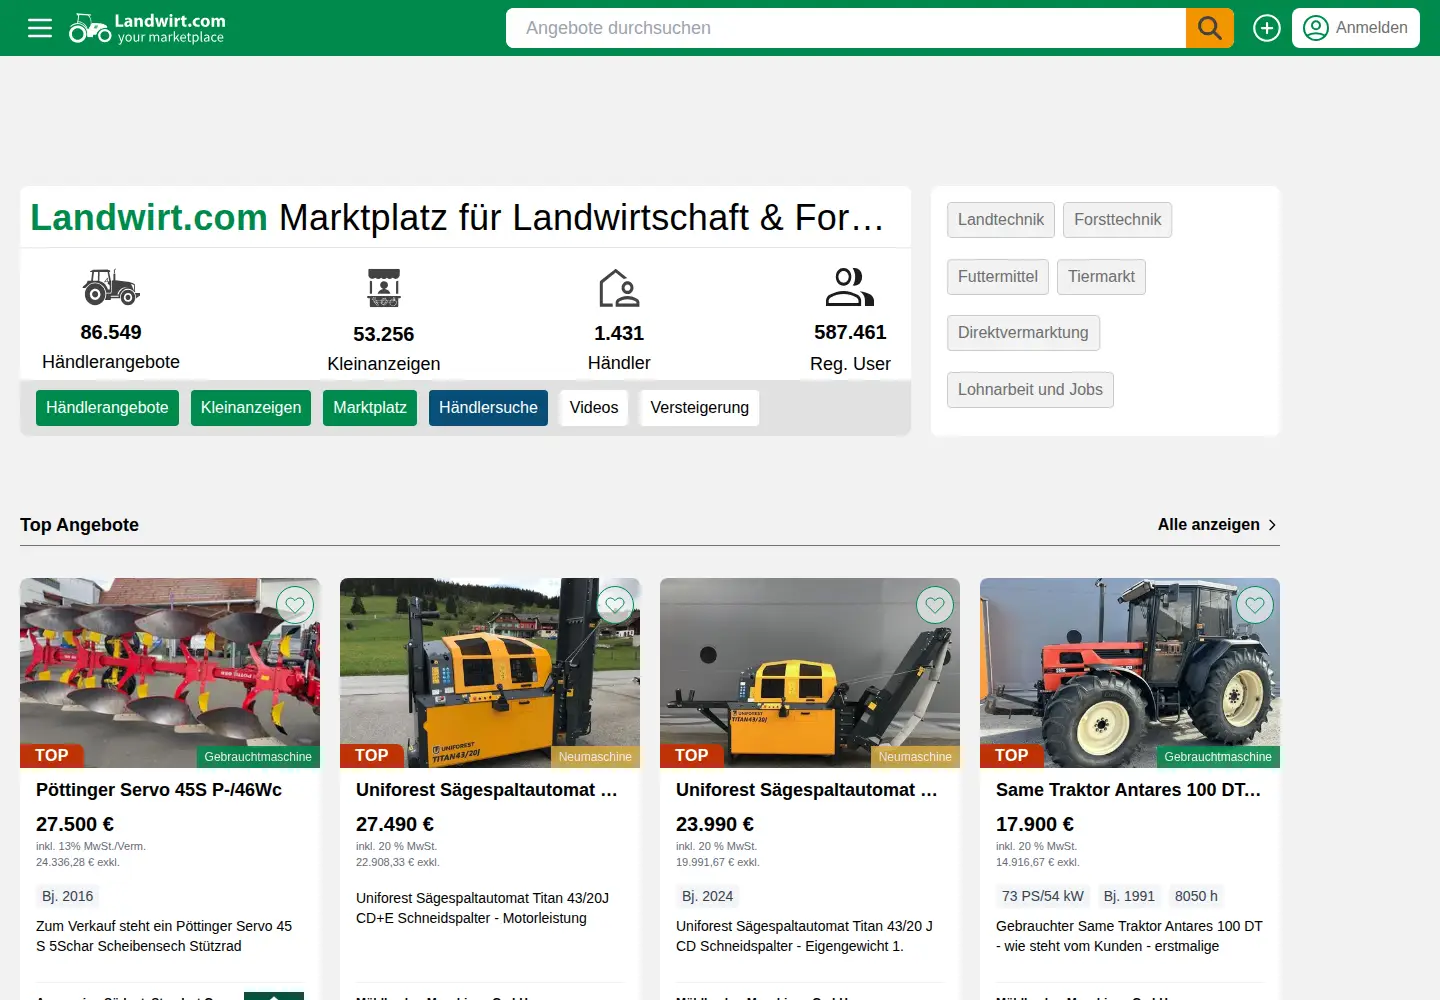The height and width of the screenshot is (1000, 1440).
Task: Click the users icon above Reg. User
Action: pos(850,287)
